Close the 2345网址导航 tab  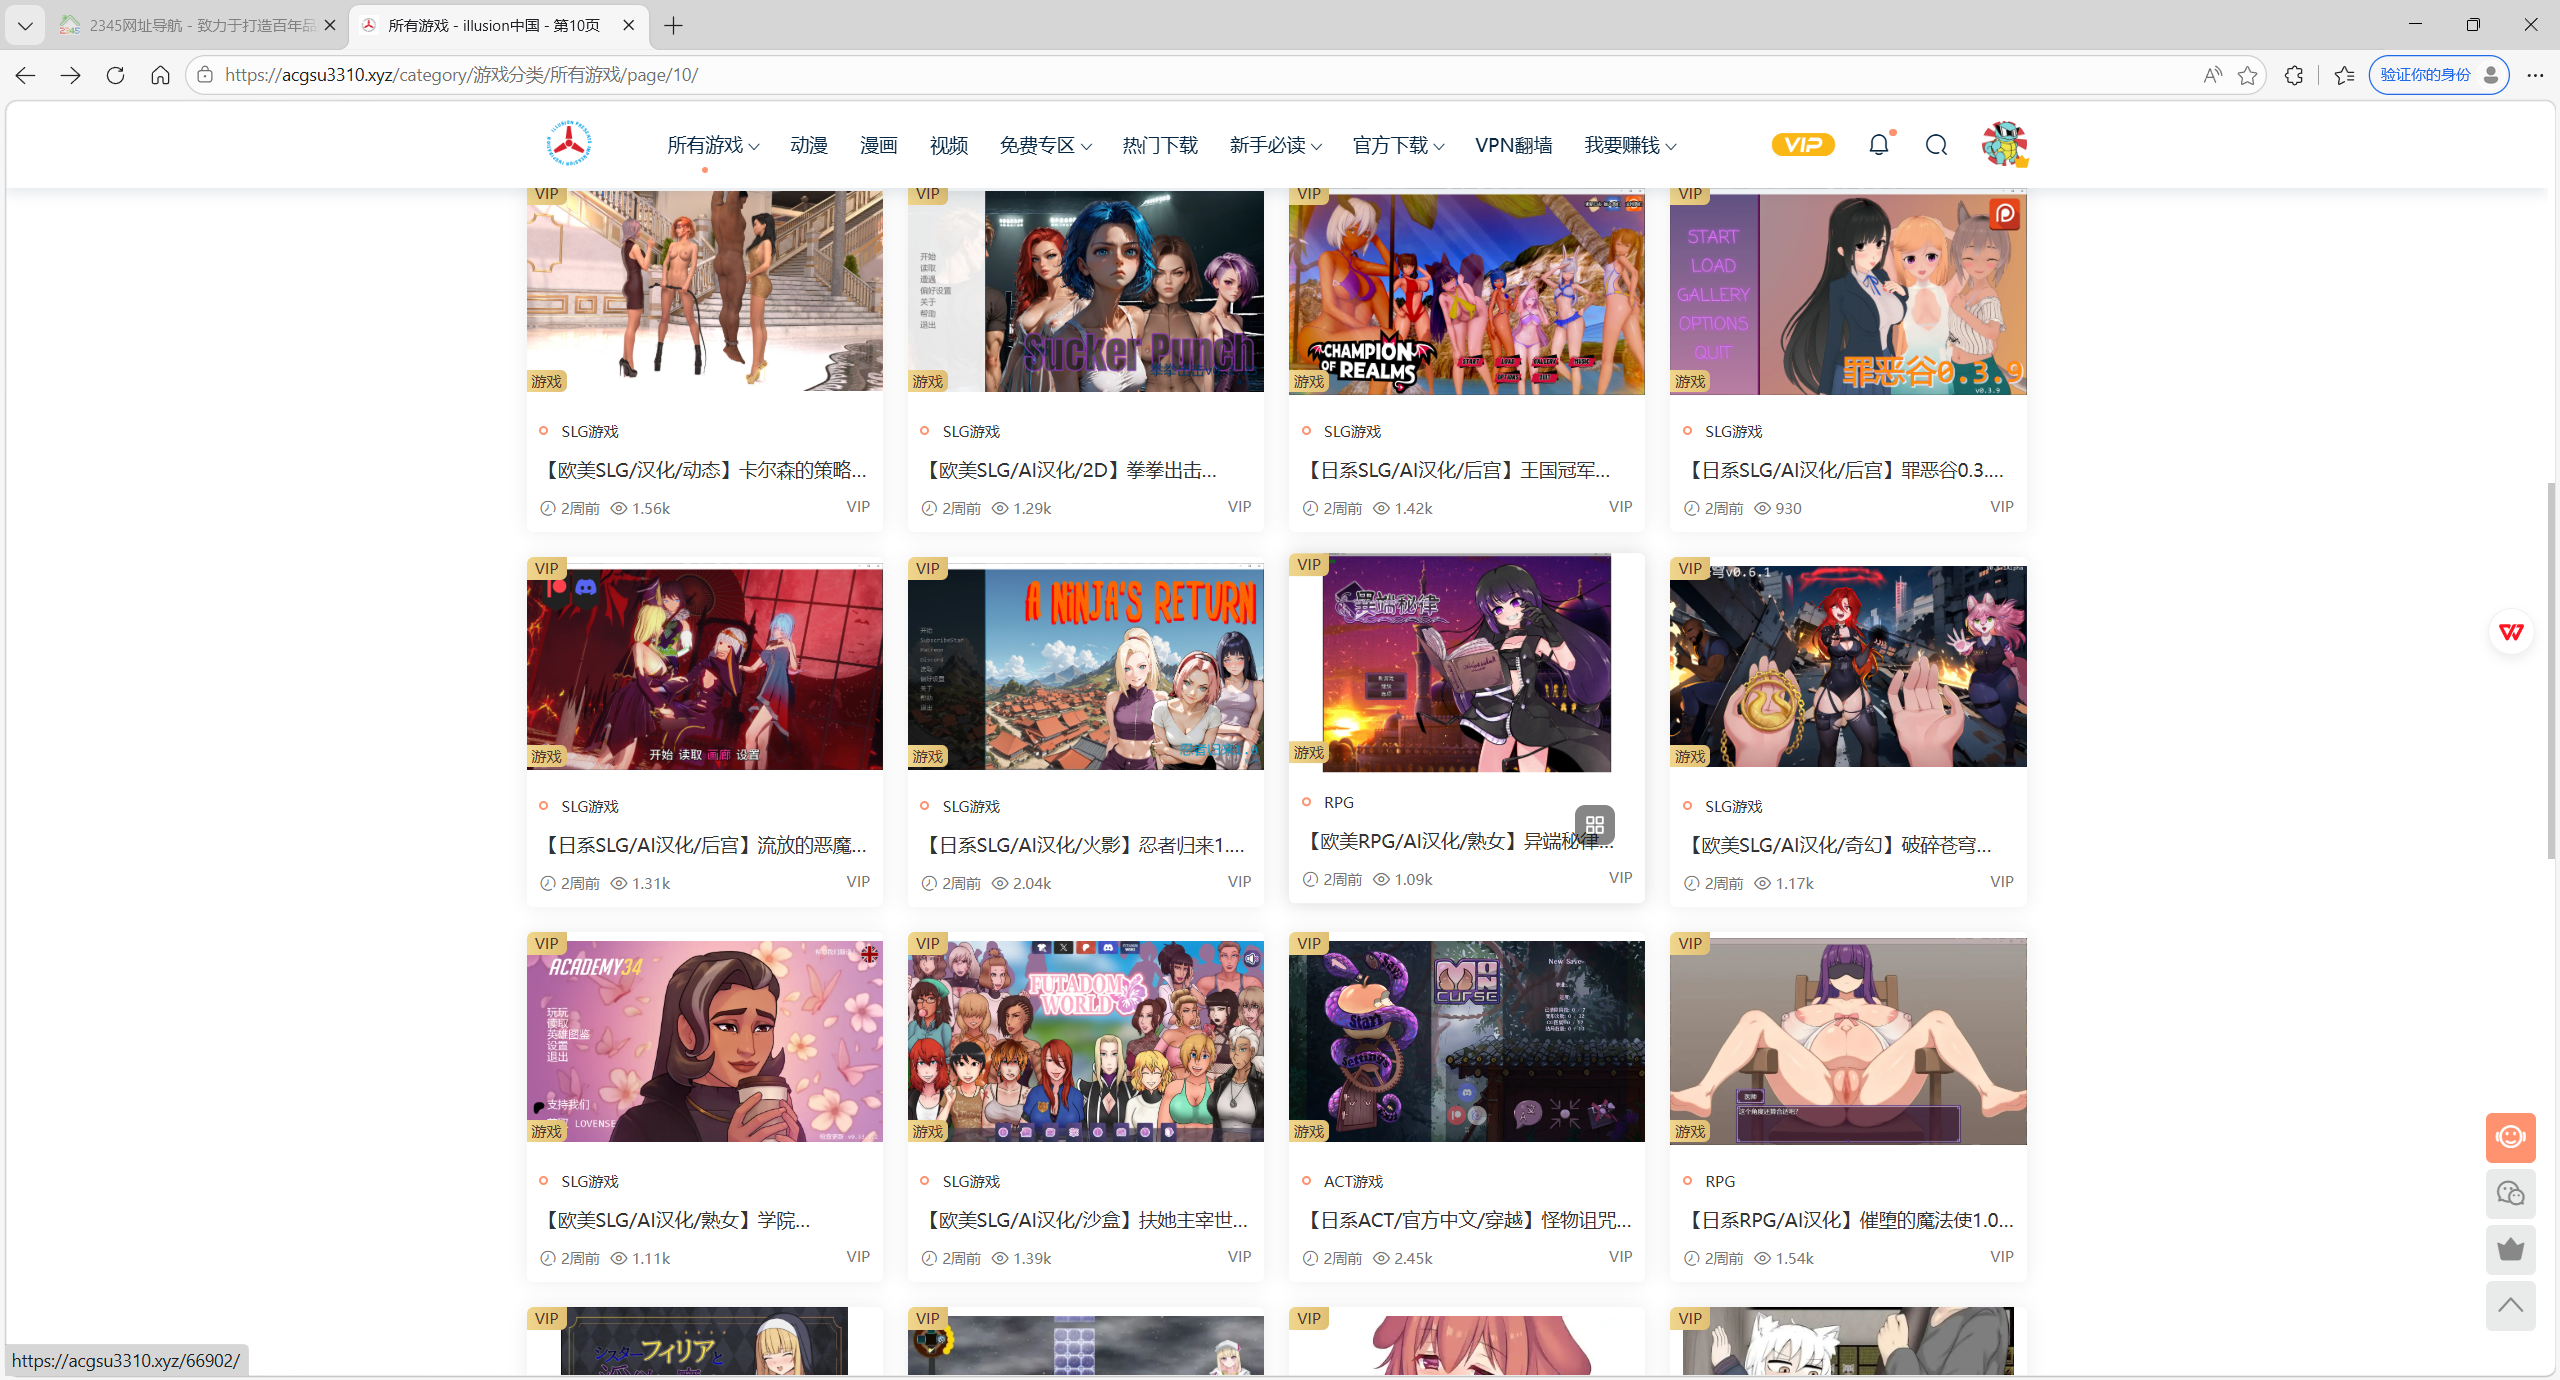330,25
